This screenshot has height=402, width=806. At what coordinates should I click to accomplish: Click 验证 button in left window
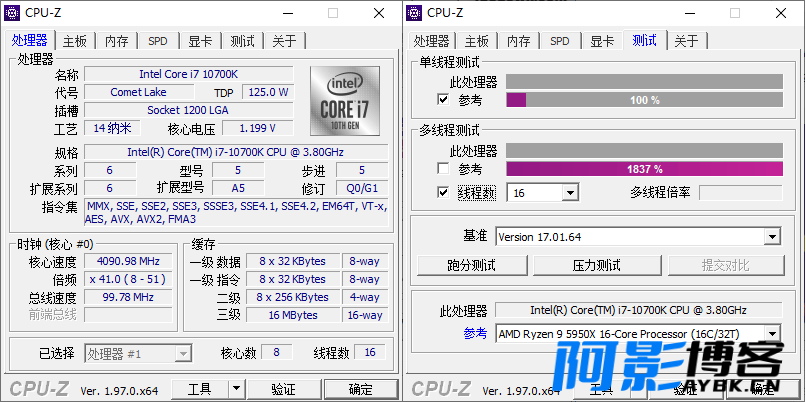pos(283,389)
